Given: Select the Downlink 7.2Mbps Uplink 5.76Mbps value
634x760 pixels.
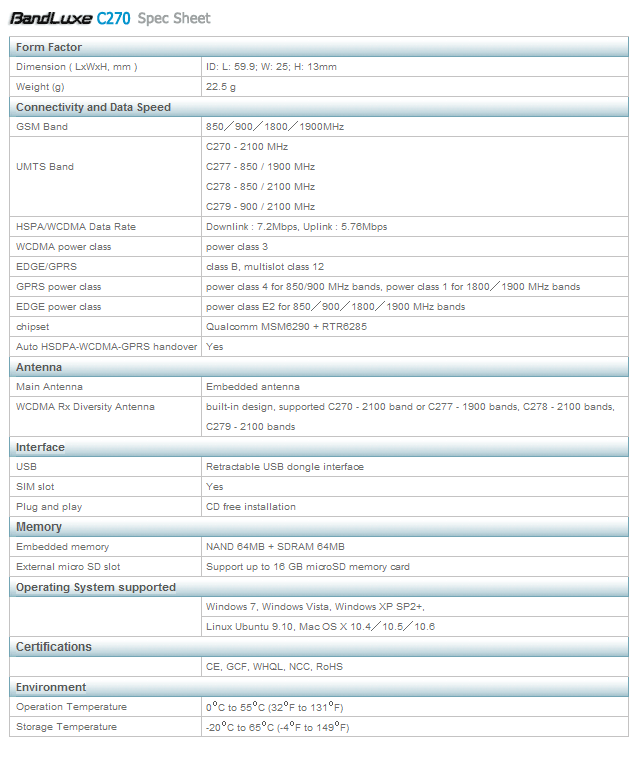Looking at the screenshot, I should pos(296,227).
